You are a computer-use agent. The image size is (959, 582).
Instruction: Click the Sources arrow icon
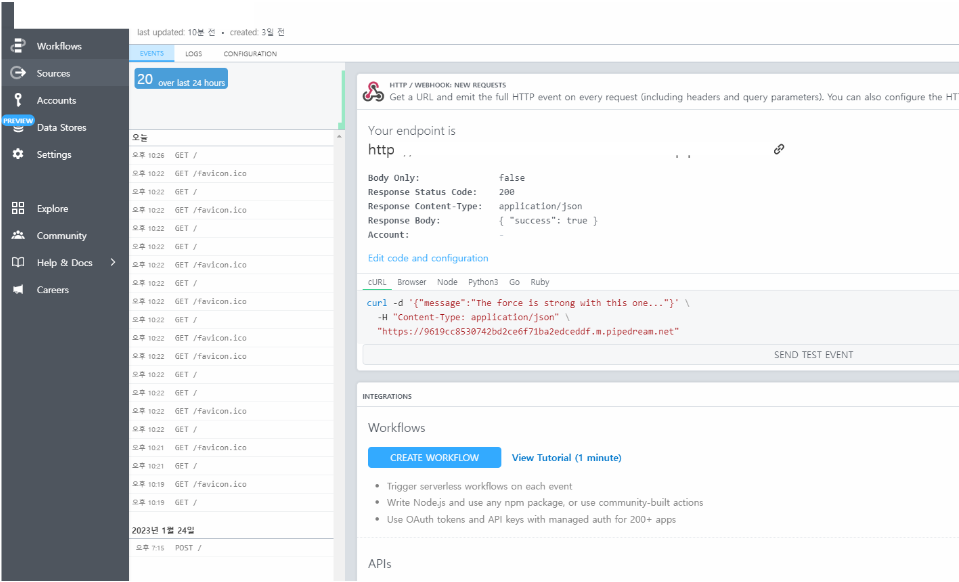pyautogui.click(x=18, y=73)
